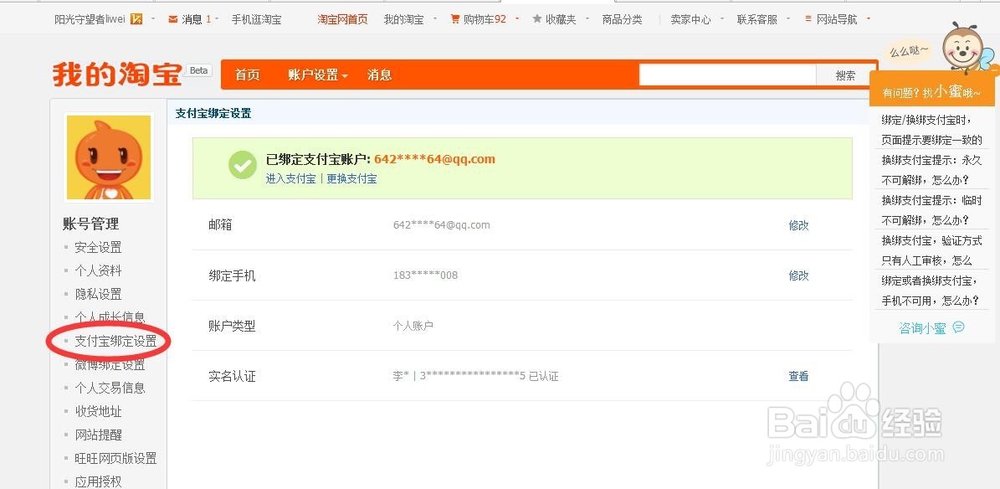Click the 网站导航 list icon
The height and width of the screenshot is (489, 1000).
point(808,19)
